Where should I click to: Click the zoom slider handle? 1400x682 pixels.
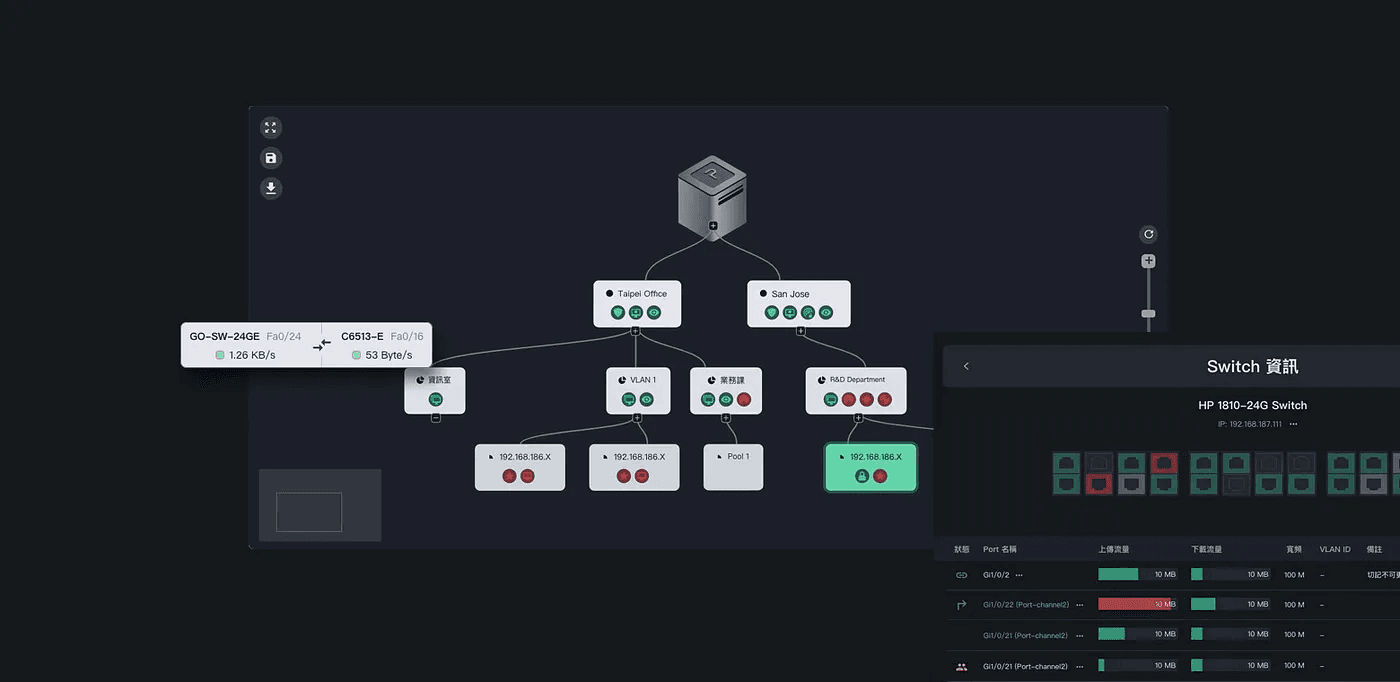(1149, 313)
